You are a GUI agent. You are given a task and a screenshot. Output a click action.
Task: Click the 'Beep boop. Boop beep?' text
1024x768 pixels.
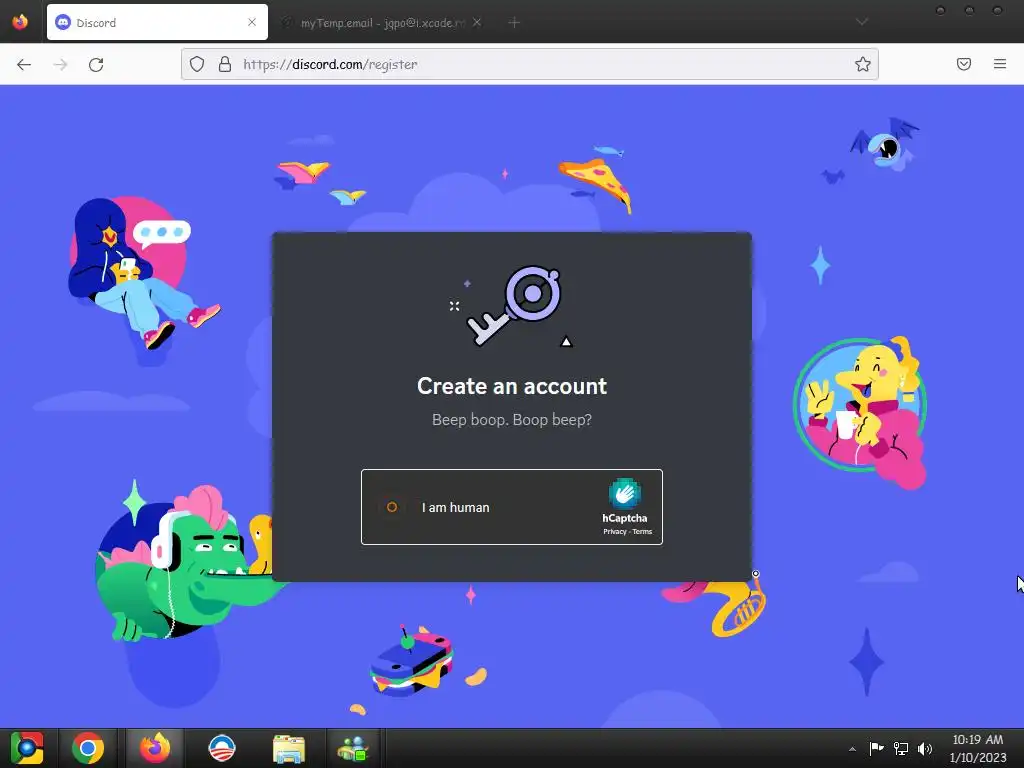tap(512, 419)
